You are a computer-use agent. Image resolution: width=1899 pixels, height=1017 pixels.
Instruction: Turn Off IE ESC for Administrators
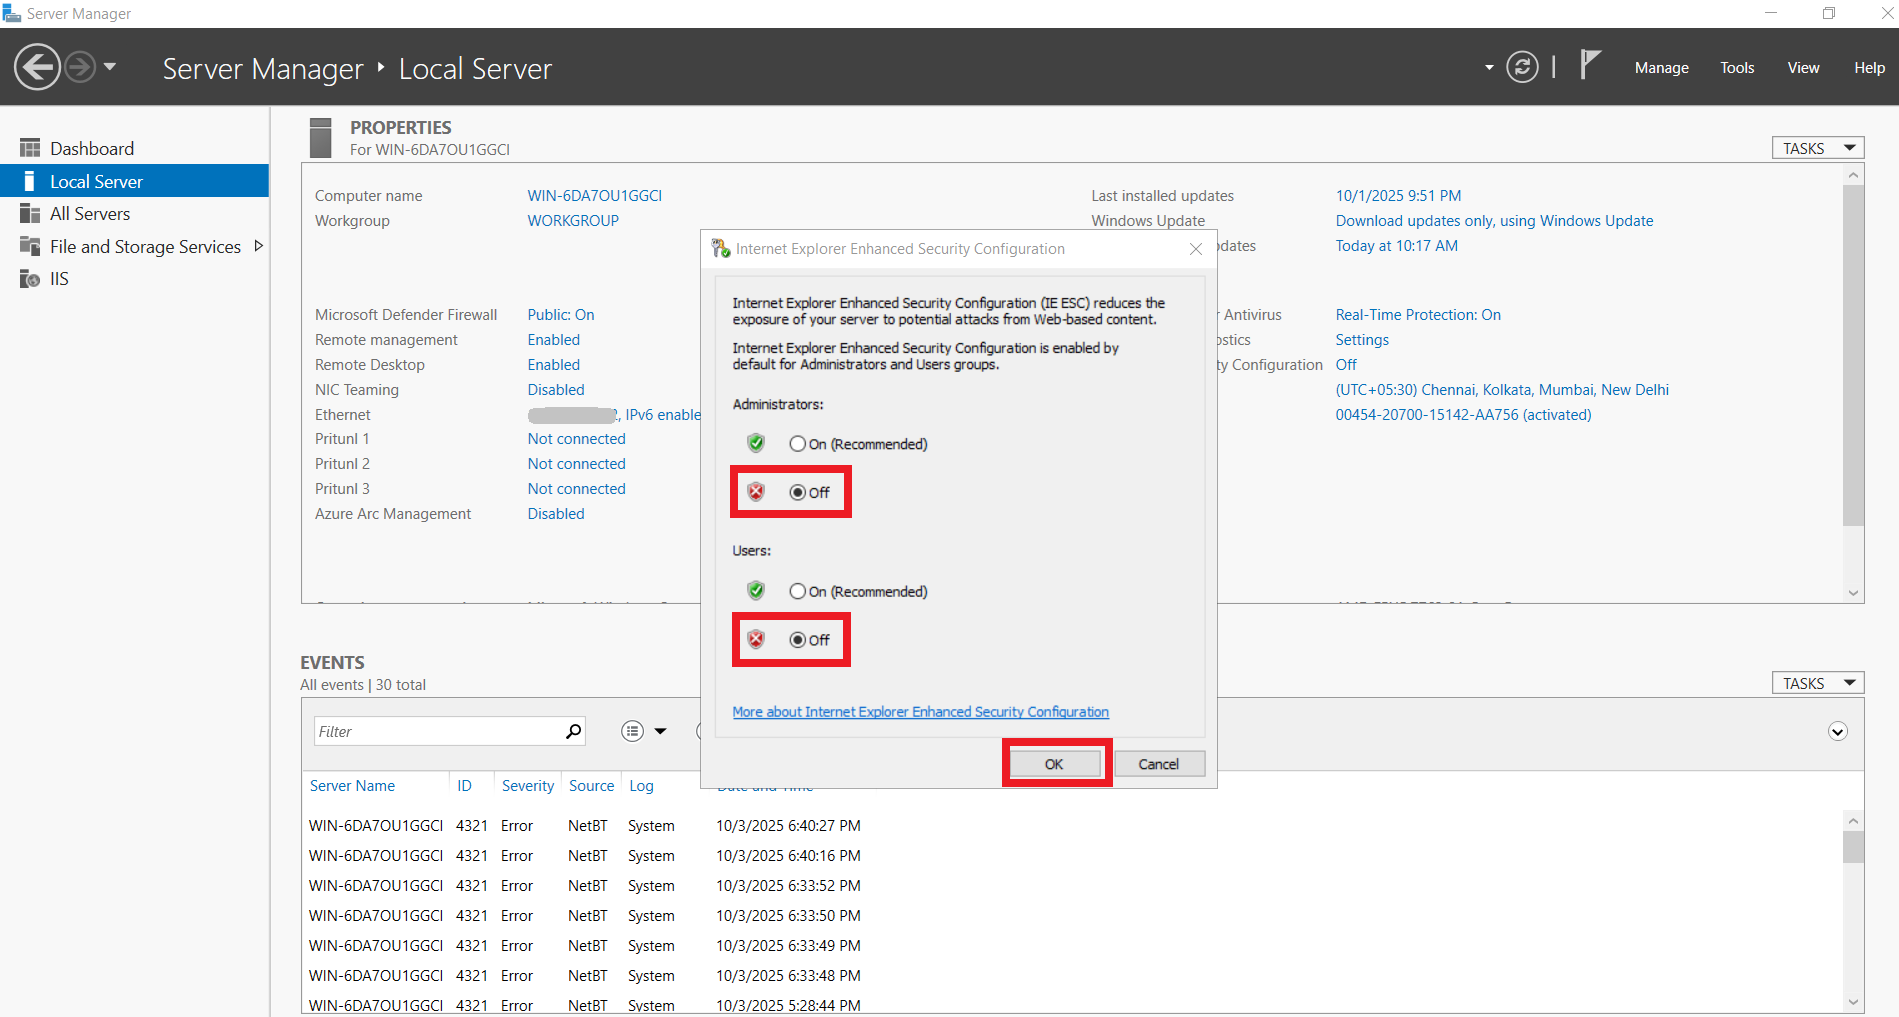(x=797, y=492)
